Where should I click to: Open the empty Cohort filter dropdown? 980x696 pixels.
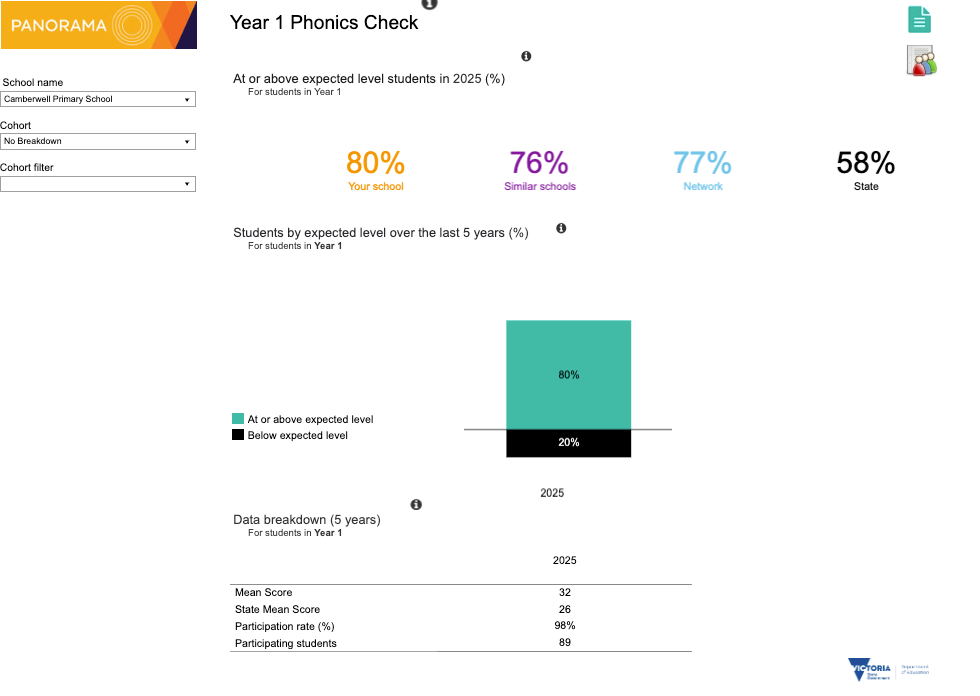pyautogui.click(x=98, y=184)
